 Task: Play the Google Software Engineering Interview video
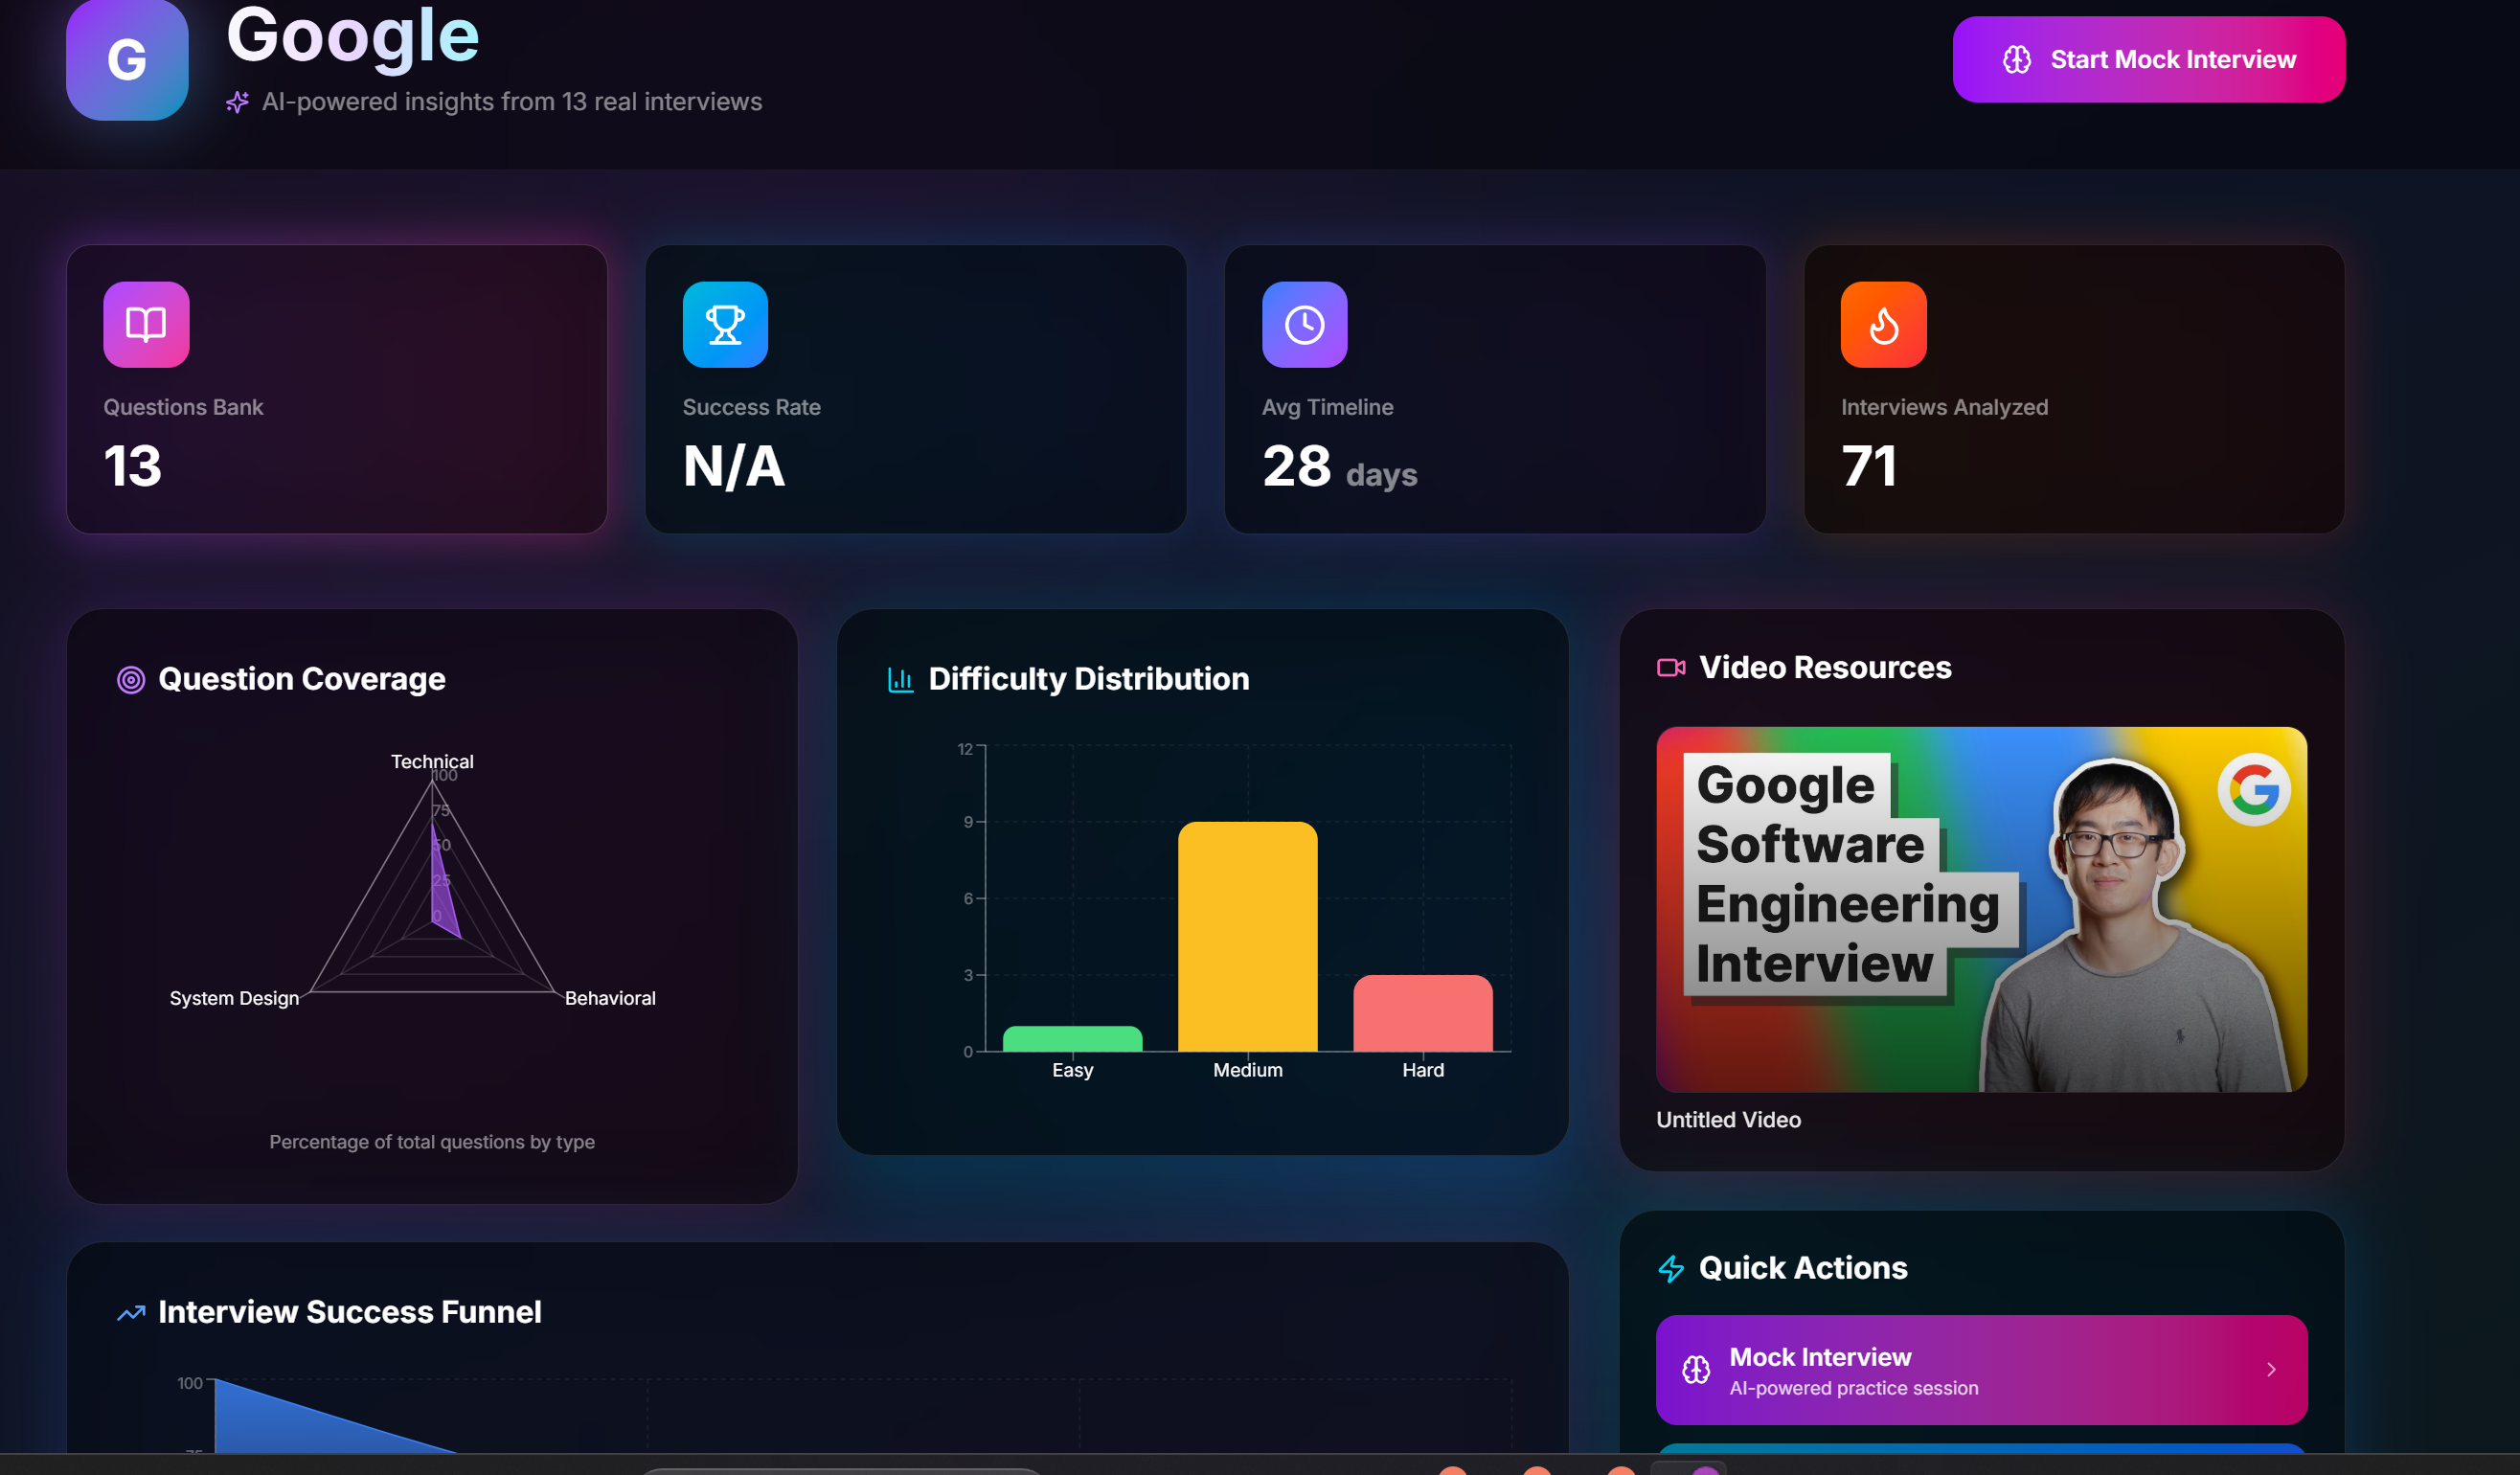(x=1980, y=909)
